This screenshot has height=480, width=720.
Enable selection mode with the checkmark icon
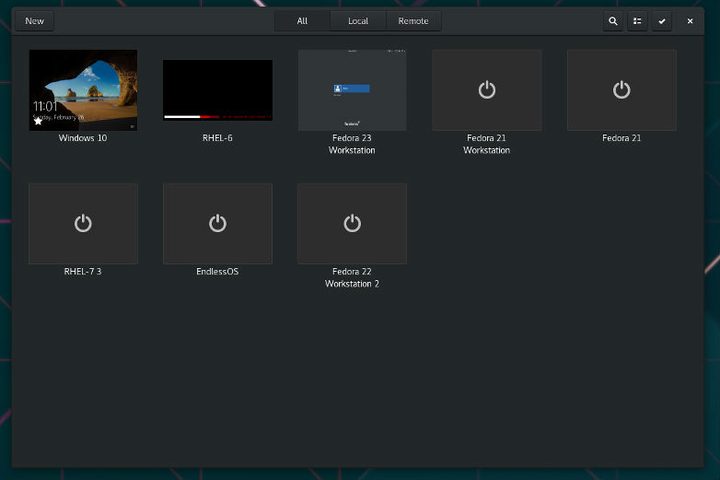click(662, 21)
